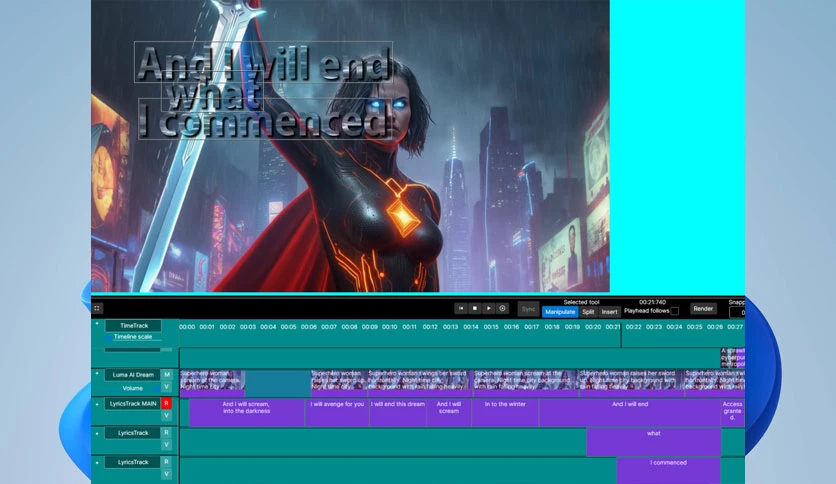Start playback with the play button
The width and height of the screenshot is (836, 484).
[x=488, y=309]
